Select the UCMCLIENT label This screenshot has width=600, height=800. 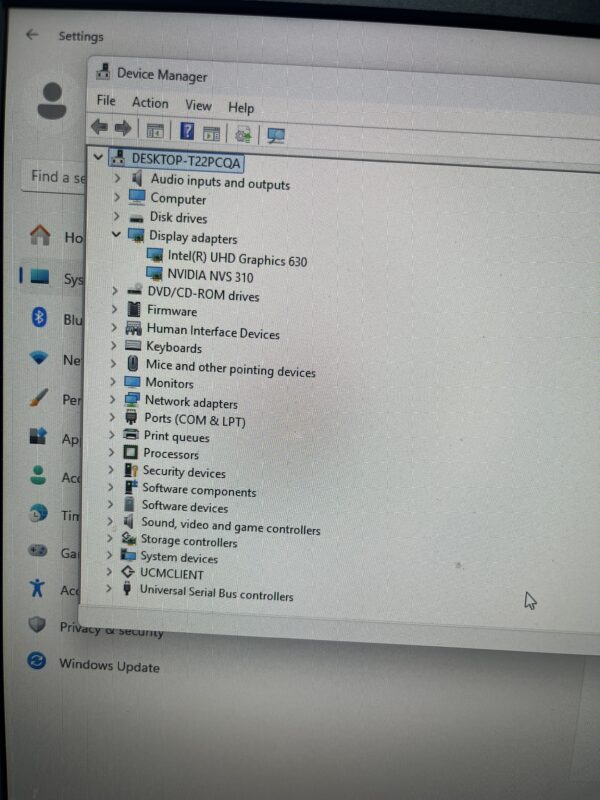pos(172,574)
